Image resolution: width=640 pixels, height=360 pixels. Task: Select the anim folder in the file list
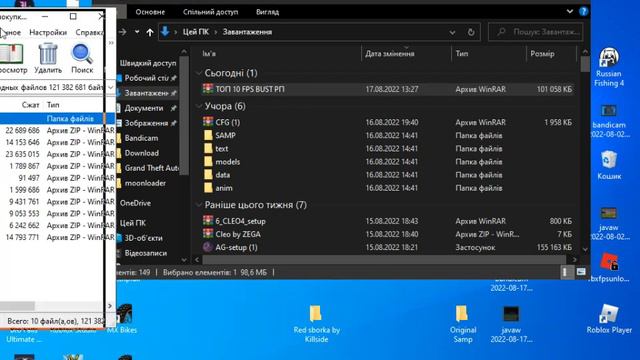(388, 188)
